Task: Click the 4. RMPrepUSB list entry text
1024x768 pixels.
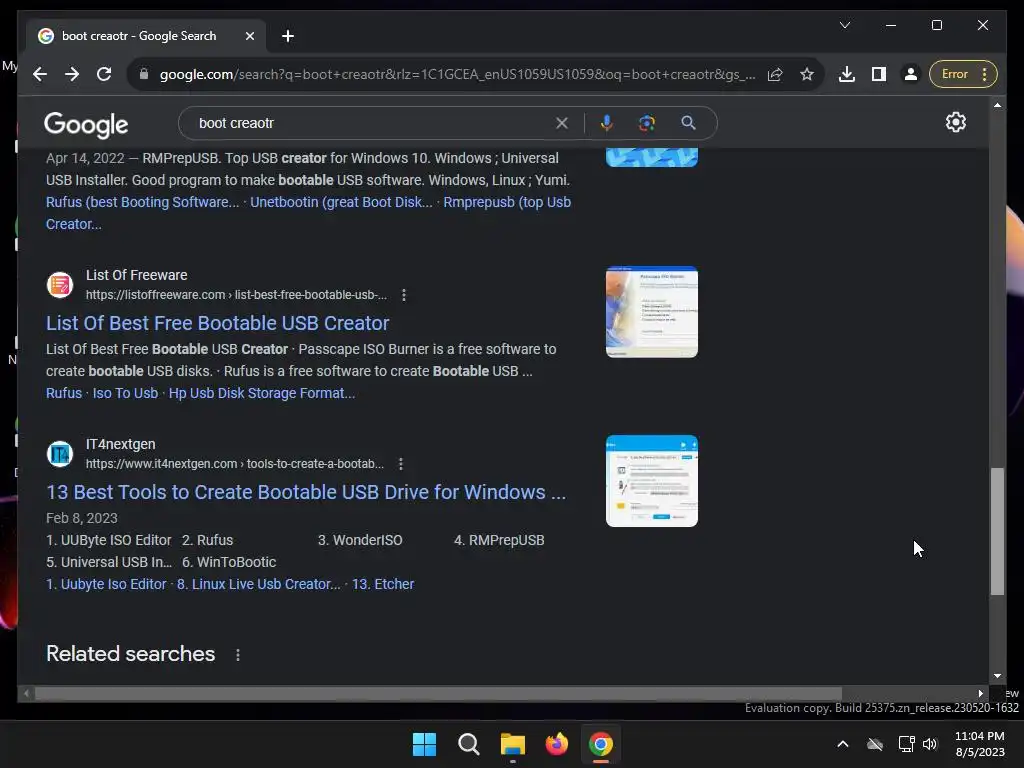Action: tap(499, 540)
